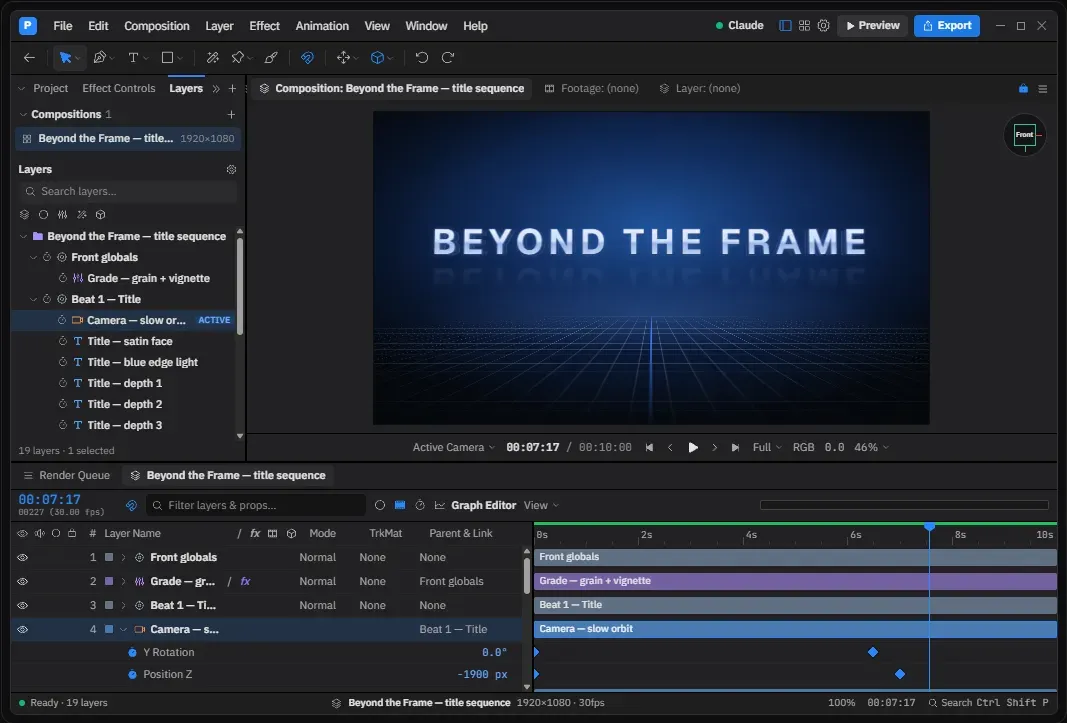The width and height of the screenshot is (1067, 723).
Task: Select the Selection arrow tool
Action: (65, 58)
